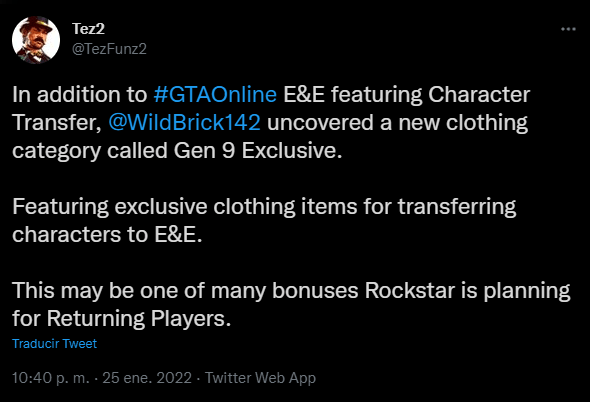Follow the #GTAOnline hashtag link
This screenshot has width=590, height=402.
point(215,94)
